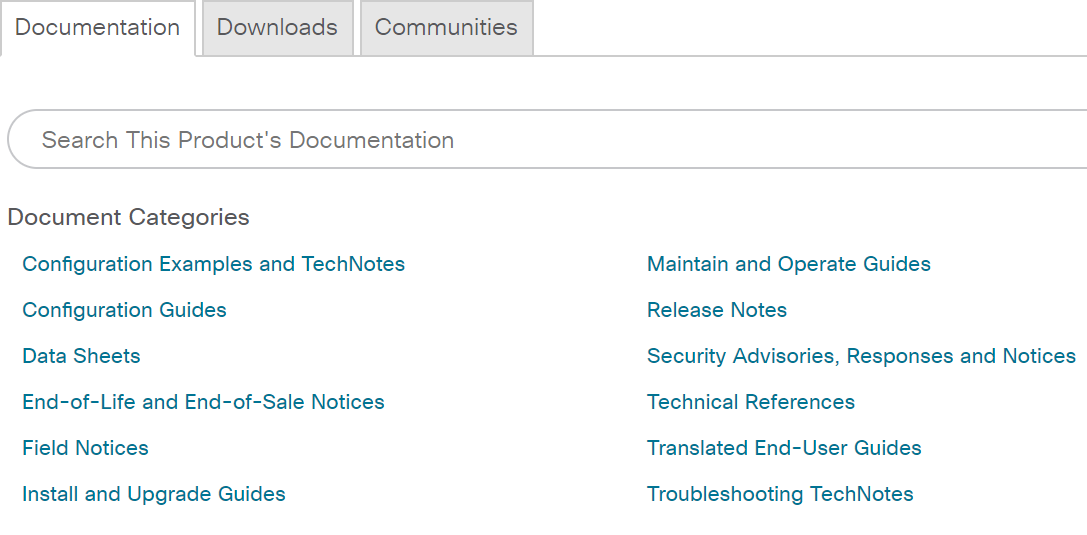Open Maintain and Operate Guides link
This screenshot has height=535, width=1087.
(x=788, y=264)
